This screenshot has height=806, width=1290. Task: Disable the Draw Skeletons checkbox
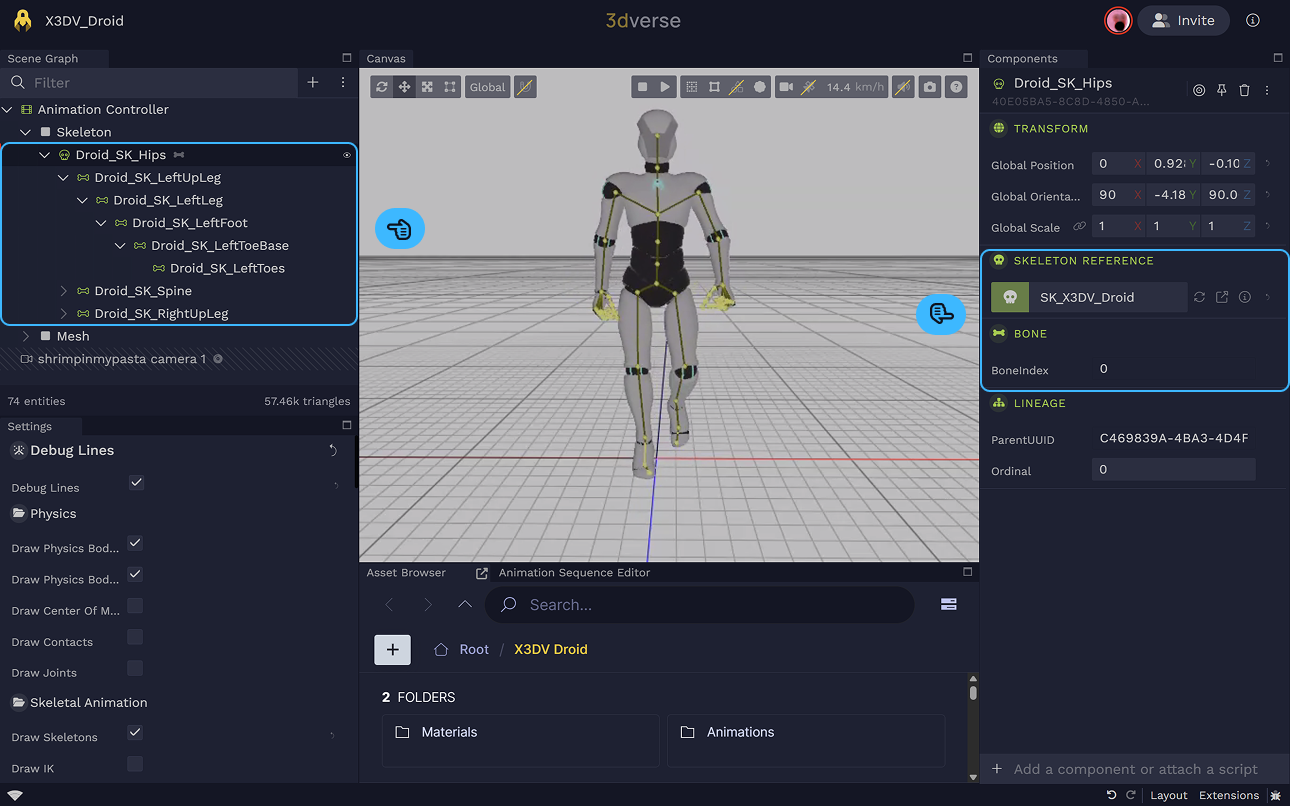click(135, 733)
